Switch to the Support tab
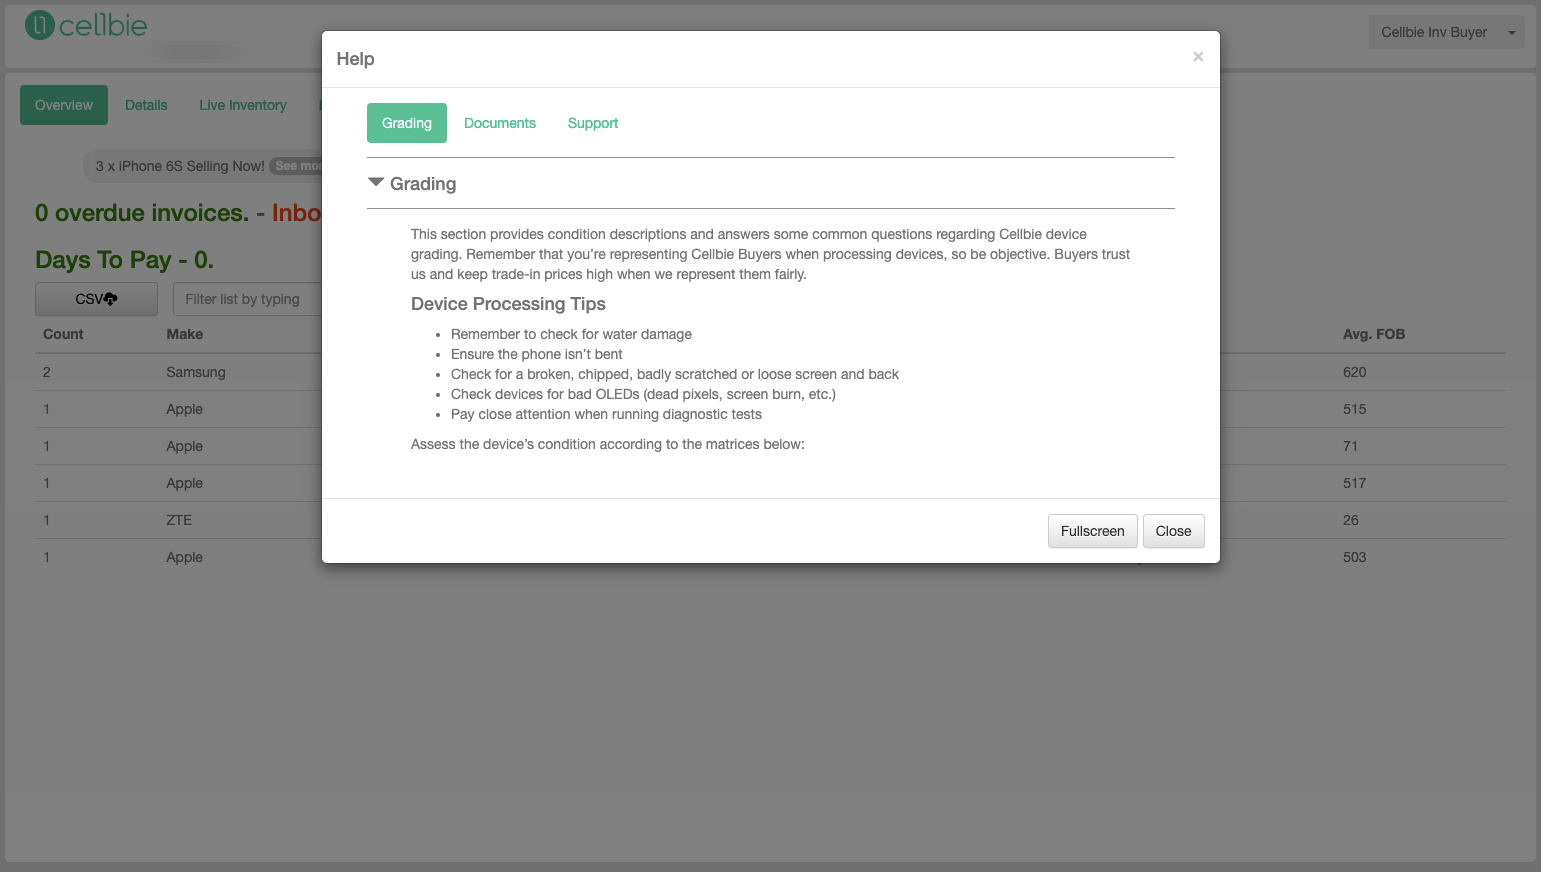1541x872 pixels. point(593,123)
